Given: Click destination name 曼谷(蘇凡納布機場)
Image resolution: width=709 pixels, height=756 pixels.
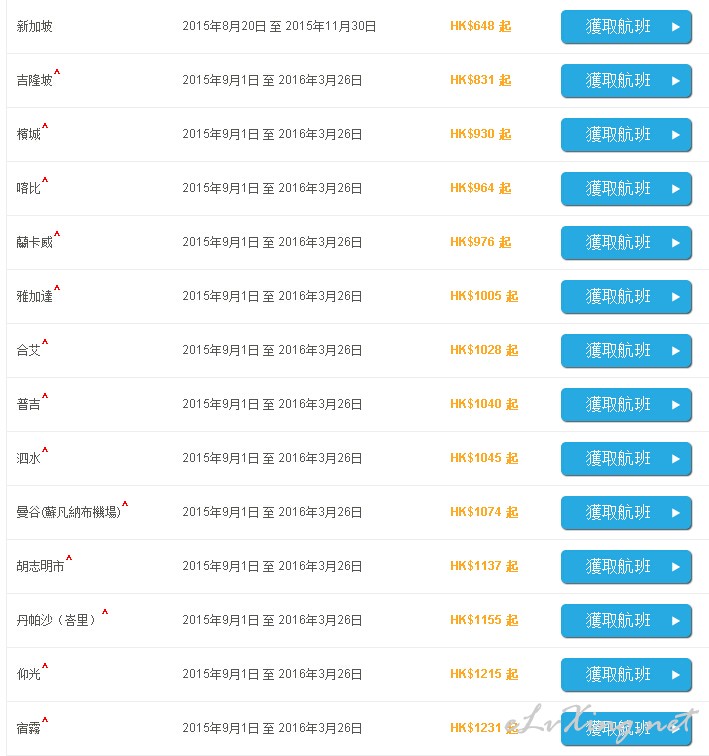Looking at the screenshot, I should point(68,512).
